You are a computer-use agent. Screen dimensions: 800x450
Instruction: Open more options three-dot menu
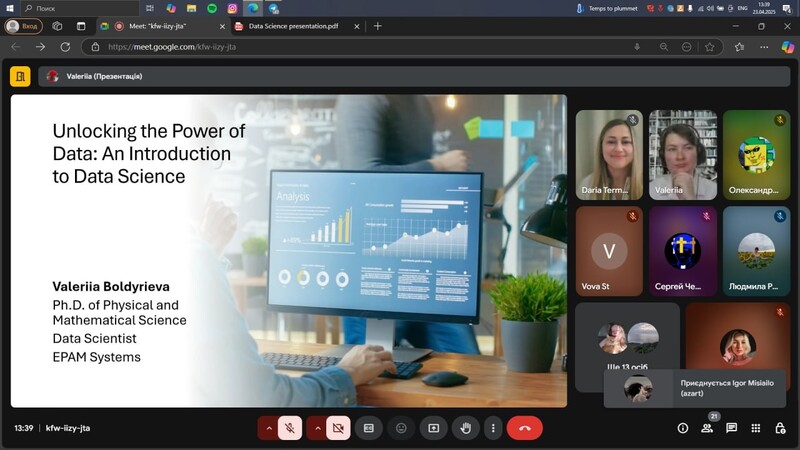[493, 428]
